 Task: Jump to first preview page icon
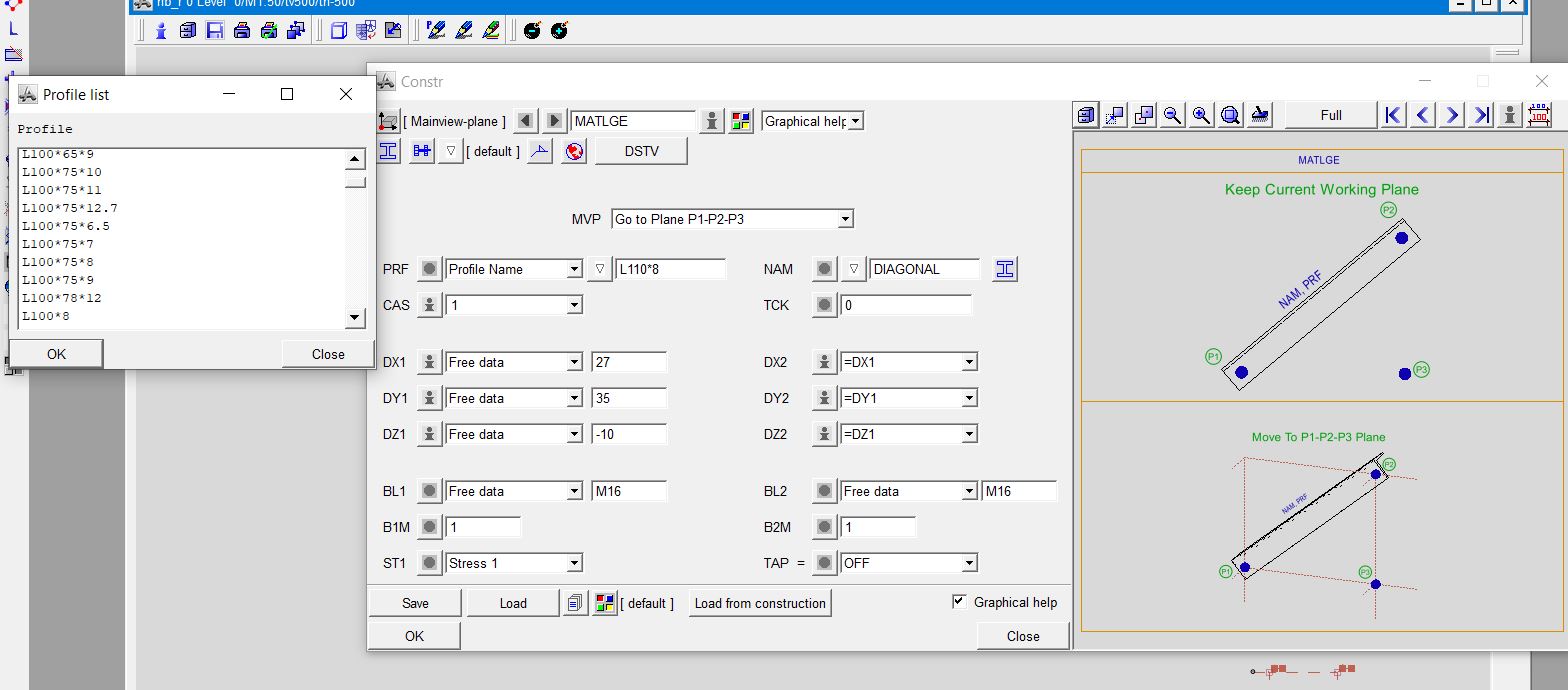(x=1393, y=115)
